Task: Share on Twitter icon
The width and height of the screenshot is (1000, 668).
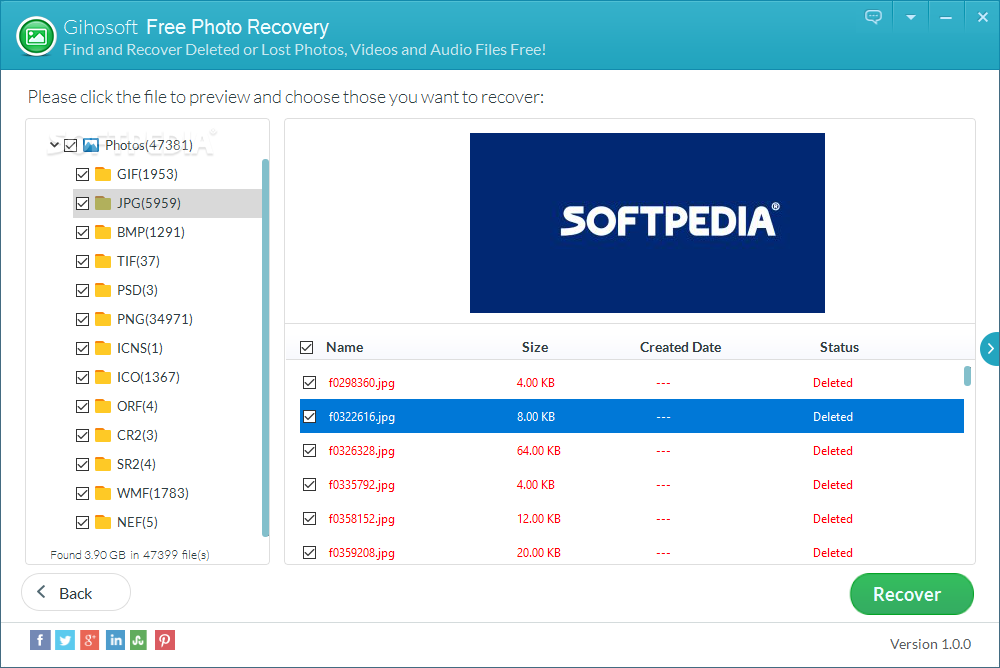Action: coord(64,640)
